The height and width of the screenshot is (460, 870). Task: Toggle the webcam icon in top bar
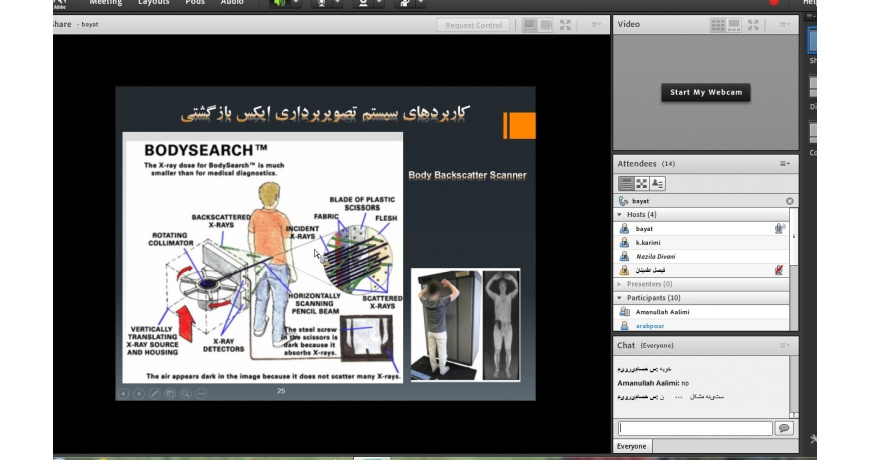(x=363, y=3)
